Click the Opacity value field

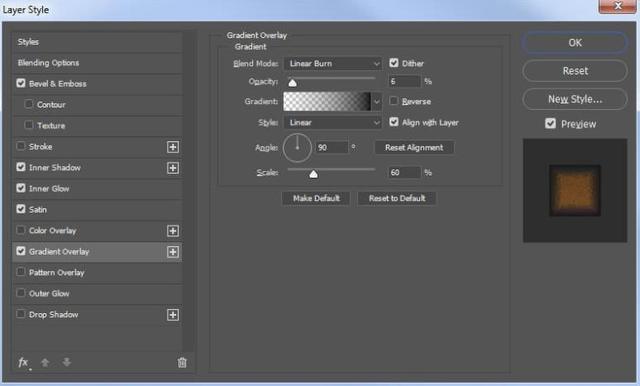click(x=404, y=81)
